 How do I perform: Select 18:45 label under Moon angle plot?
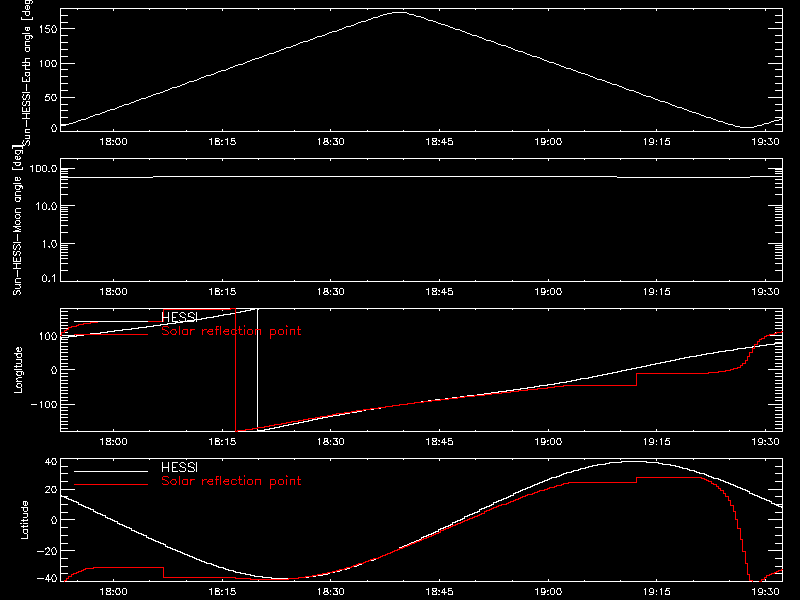coord(439,292)
